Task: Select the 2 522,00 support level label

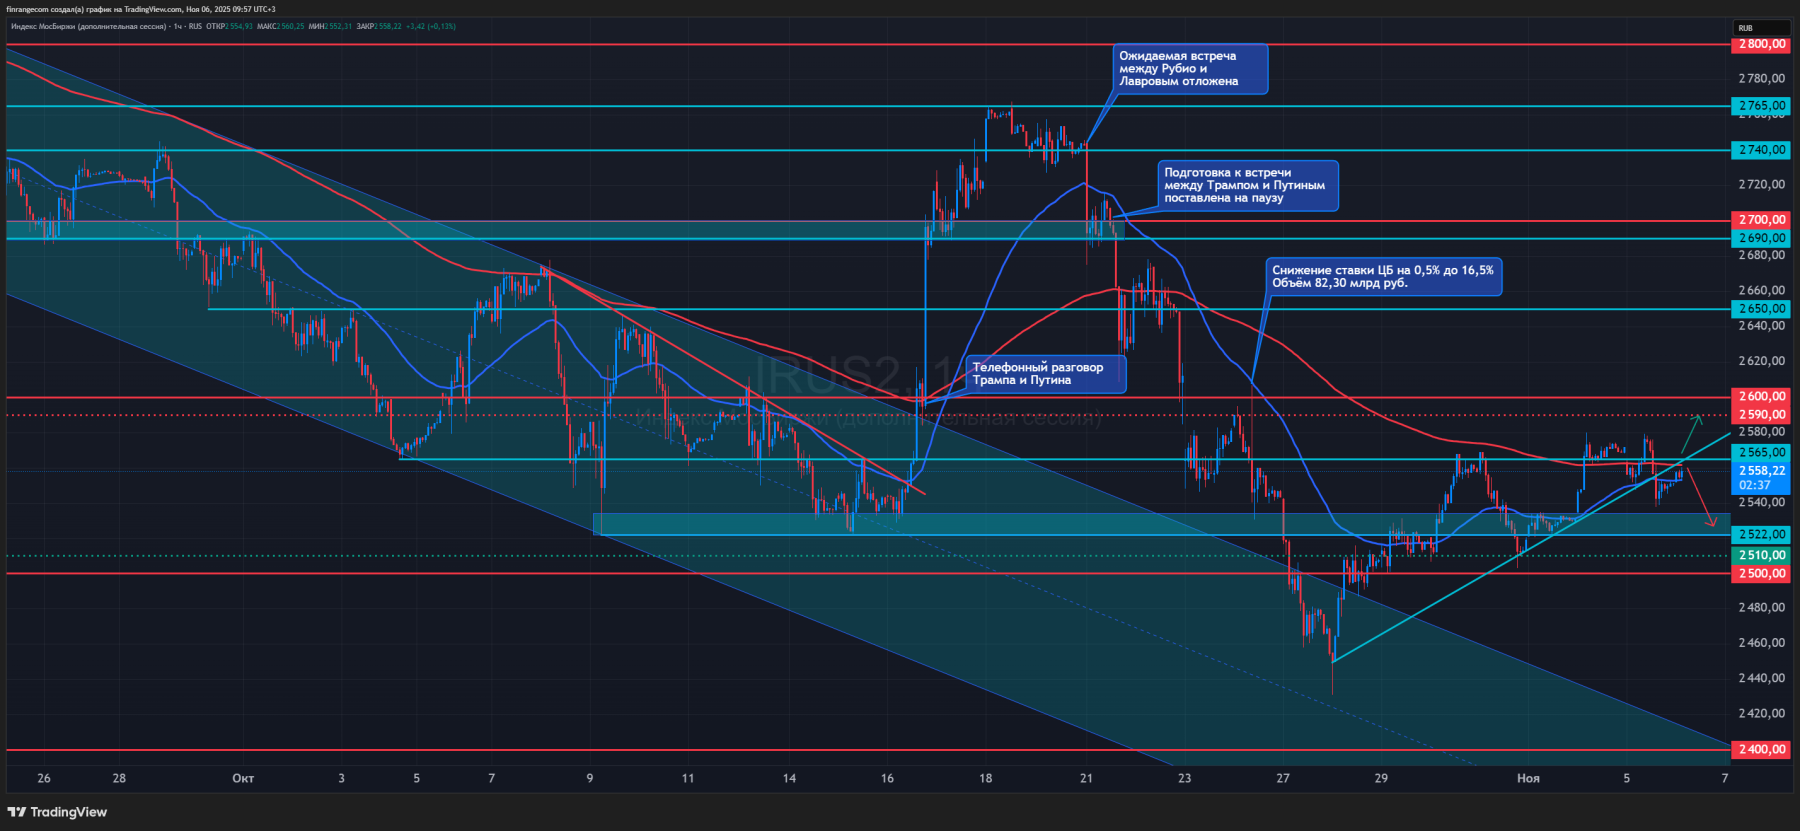Action: pyautogui.click(x=1761, y=535)
